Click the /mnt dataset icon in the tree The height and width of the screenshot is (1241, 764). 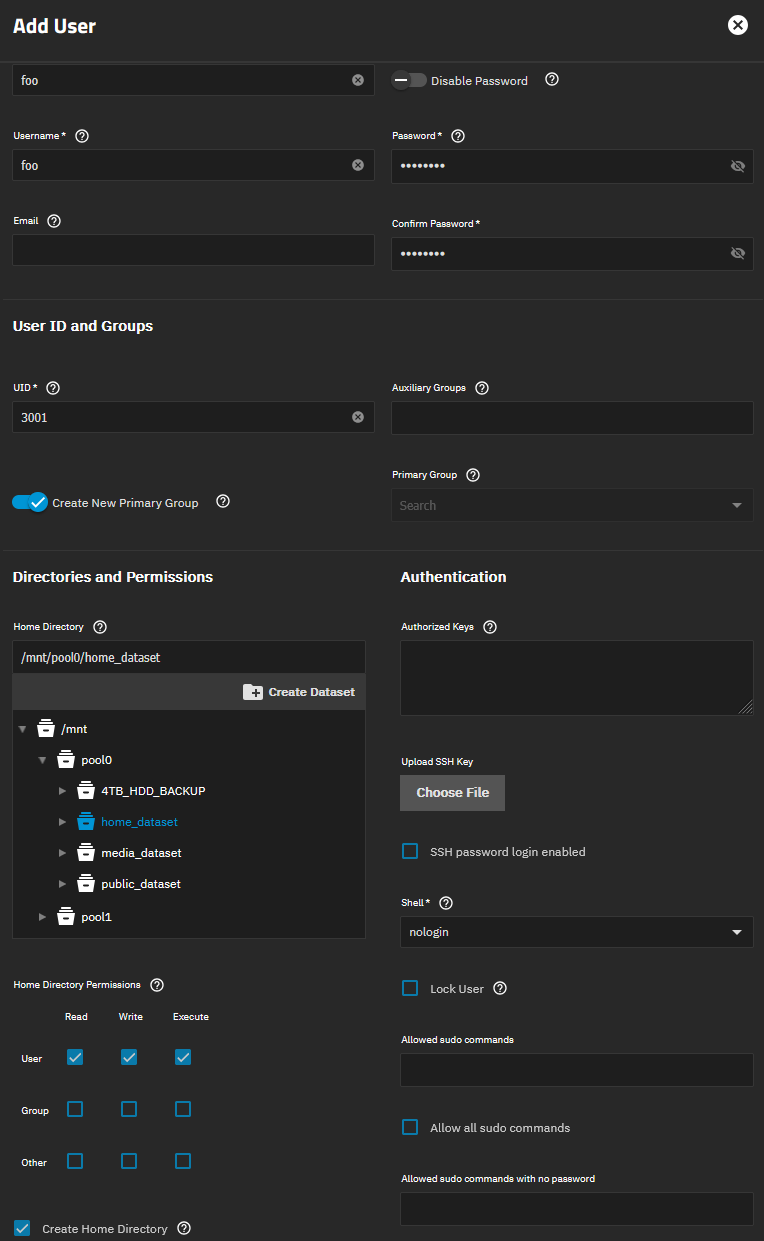pyautogui.click(x=46, y=728)
